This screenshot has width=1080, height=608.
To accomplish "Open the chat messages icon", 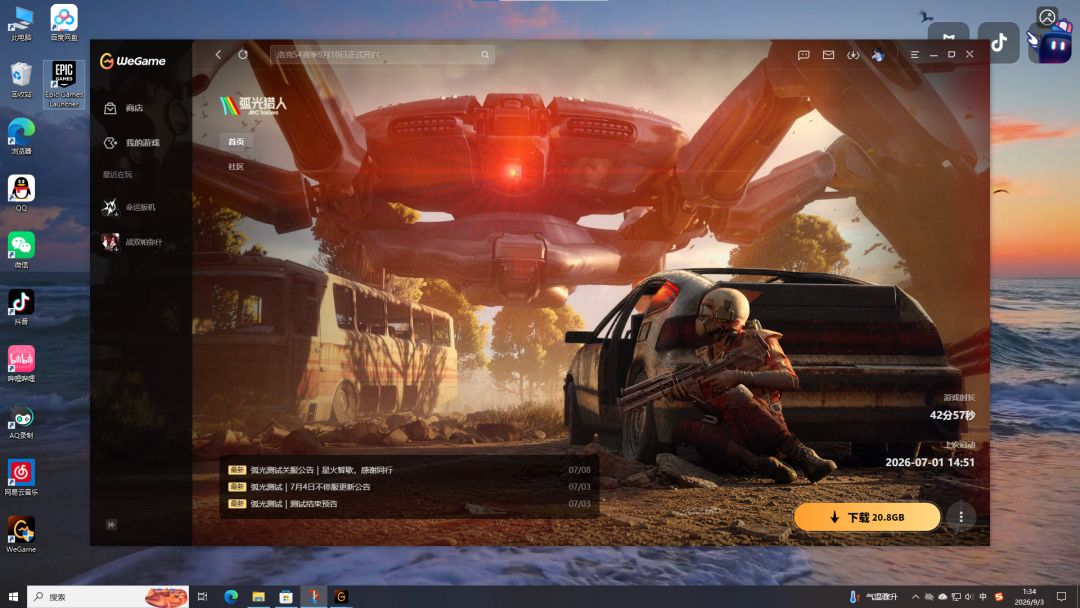I will tap(803, 54).
